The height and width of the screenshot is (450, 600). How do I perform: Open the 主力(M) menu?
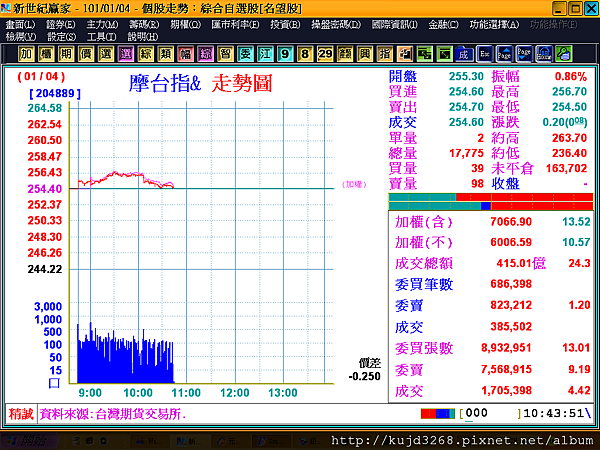point(102,25)
